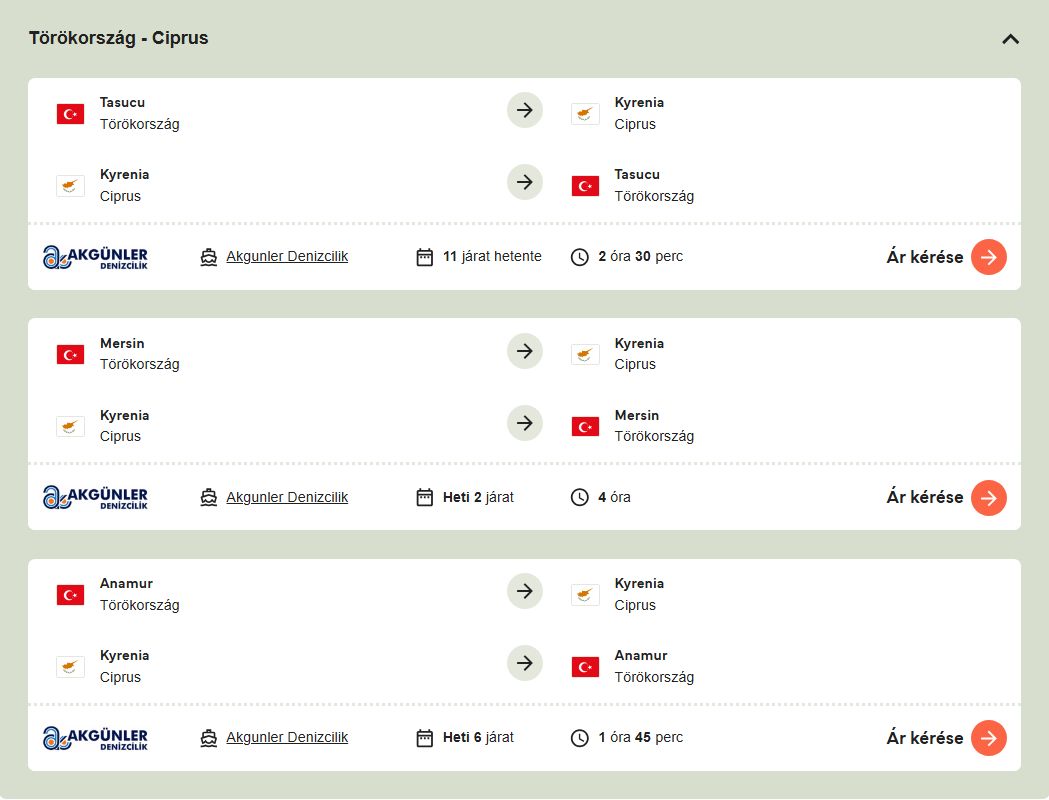This screenshot has width=1049, height=800.
Task: Click arrow icon for Mersin to Kyrenia
Action: [x=524, y=351]
